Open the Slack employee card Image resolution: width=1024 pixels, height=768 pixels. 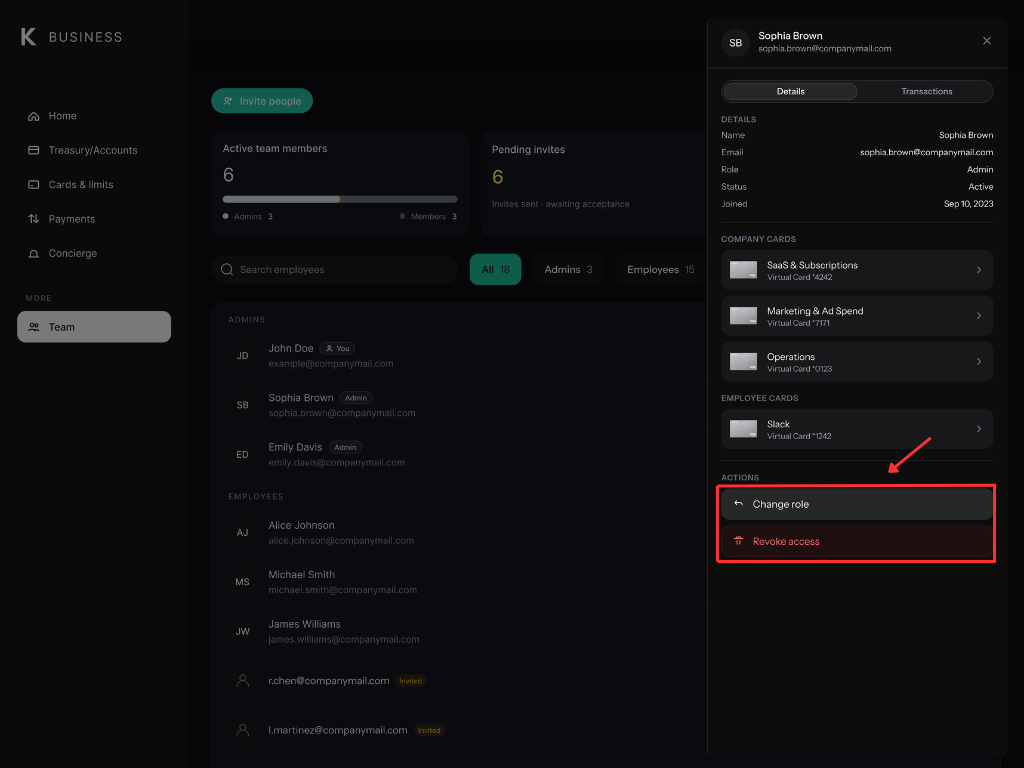857,429
